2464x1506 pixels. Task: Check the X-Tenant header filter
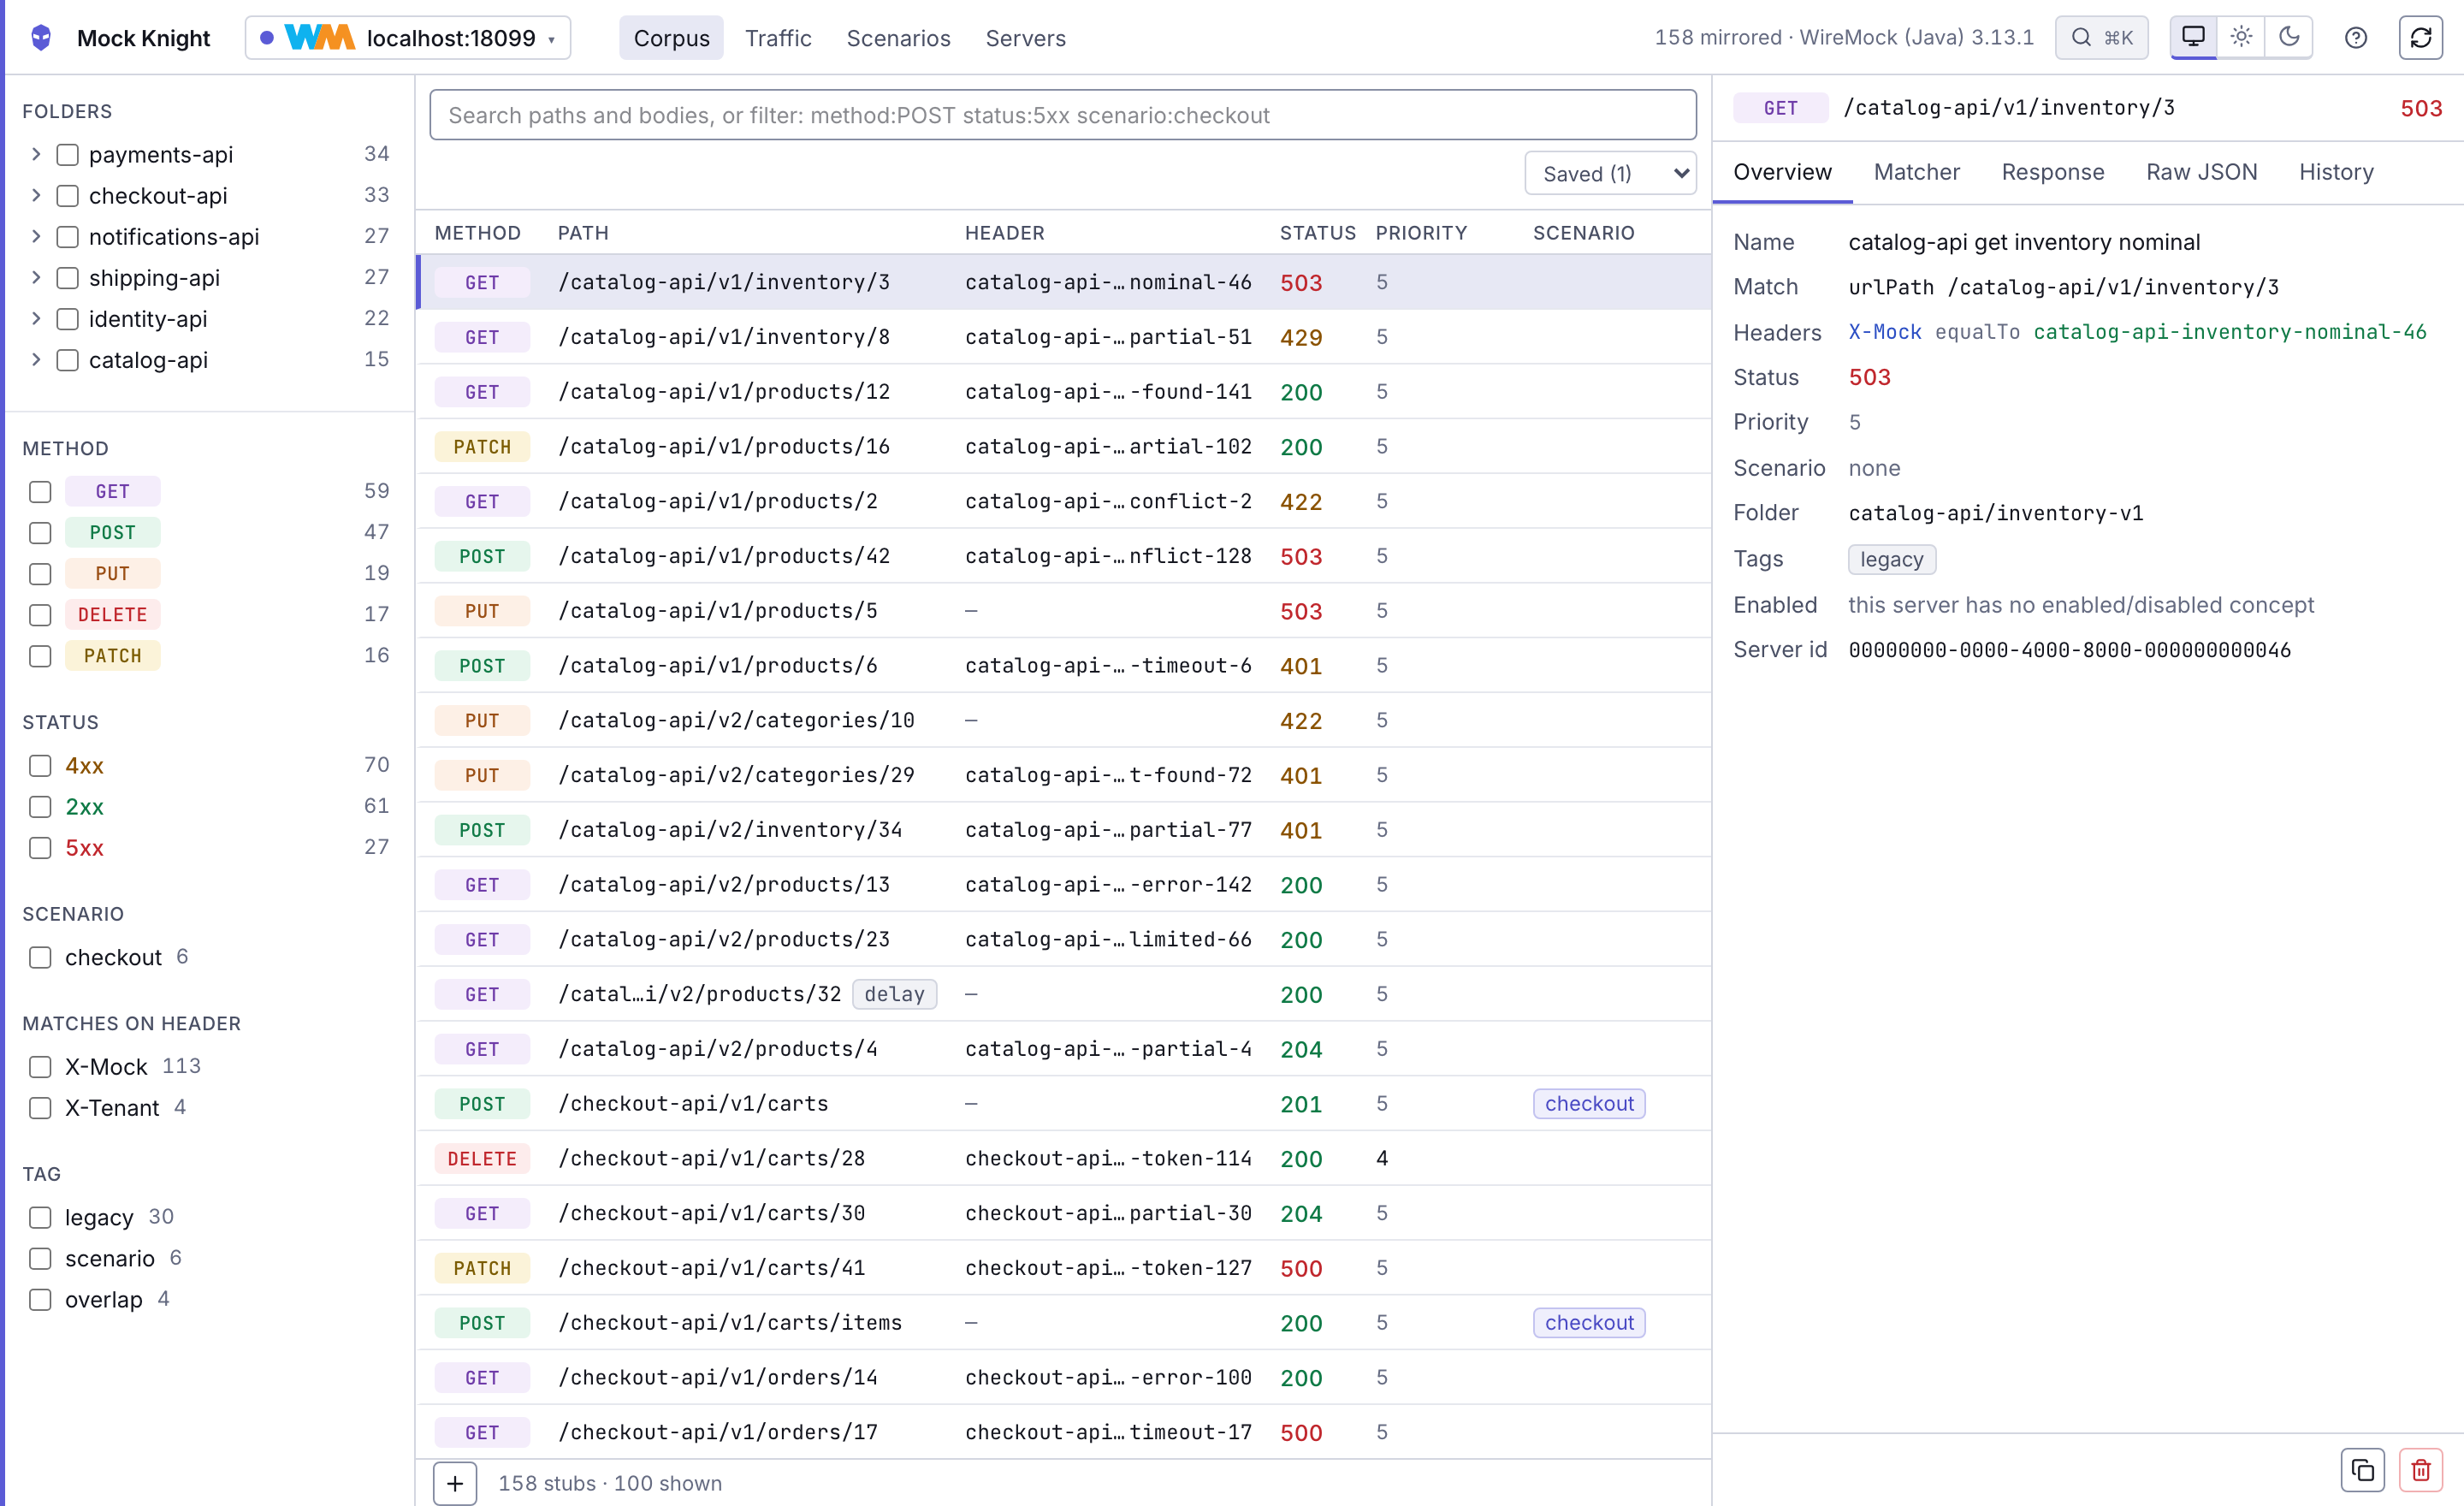pos(40,1108)
